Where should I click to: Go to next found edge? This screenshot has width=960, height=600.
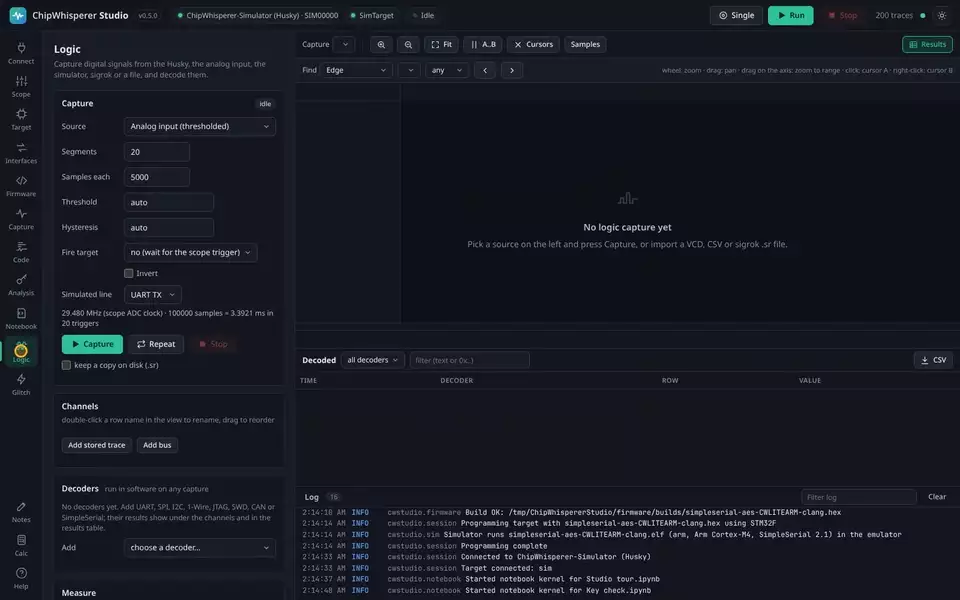pos(512,70)
